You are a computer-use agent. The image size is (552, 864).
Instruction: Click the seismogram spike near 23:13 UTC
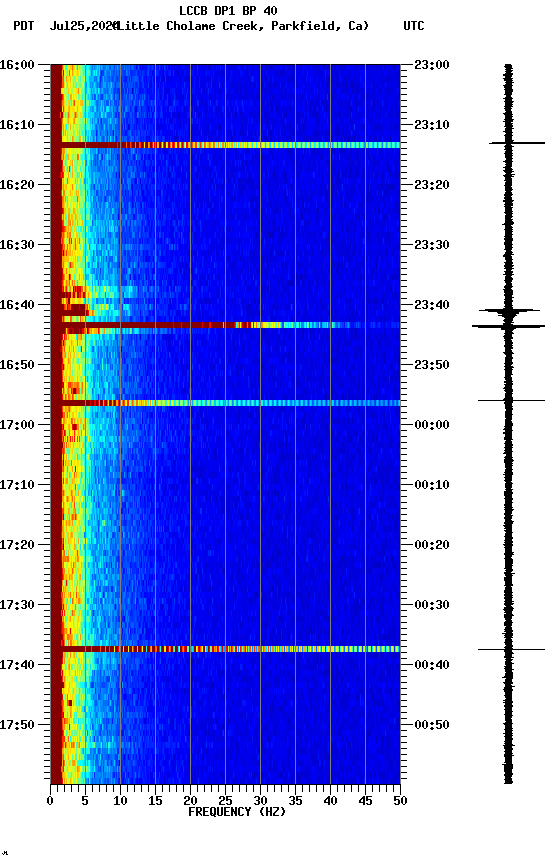point(517,143)
